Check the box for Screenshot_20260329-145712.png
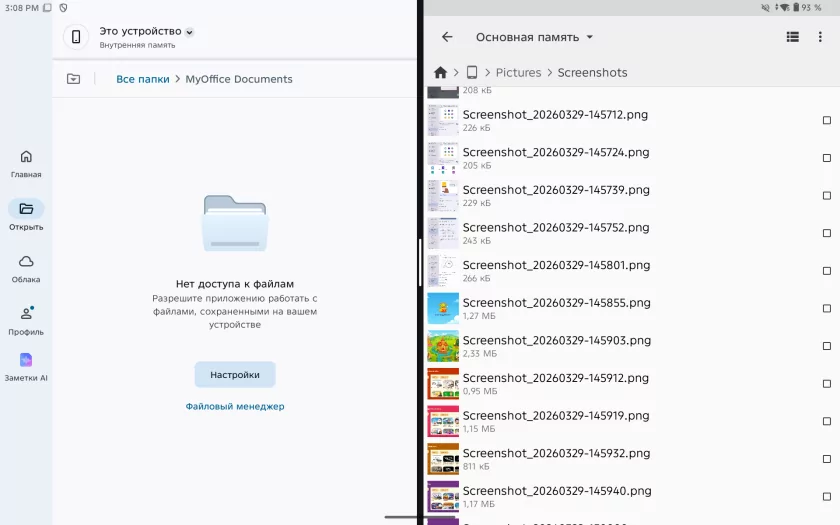840x525 pixels. 826,120
